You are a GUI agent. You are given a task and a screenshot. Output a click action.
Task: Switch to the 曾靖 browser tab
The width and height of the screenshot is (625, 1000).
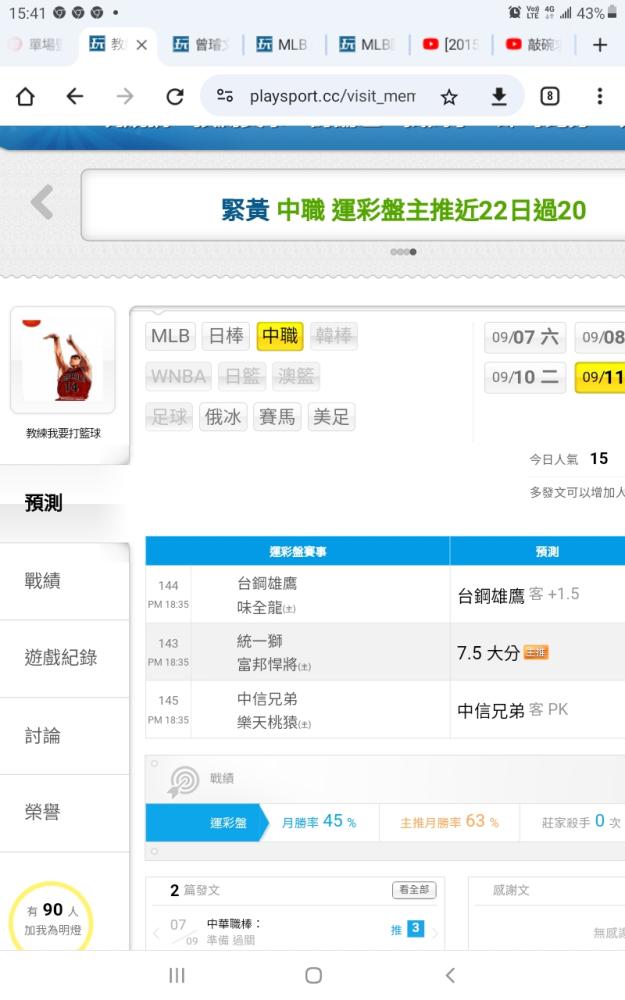(200, 45)
